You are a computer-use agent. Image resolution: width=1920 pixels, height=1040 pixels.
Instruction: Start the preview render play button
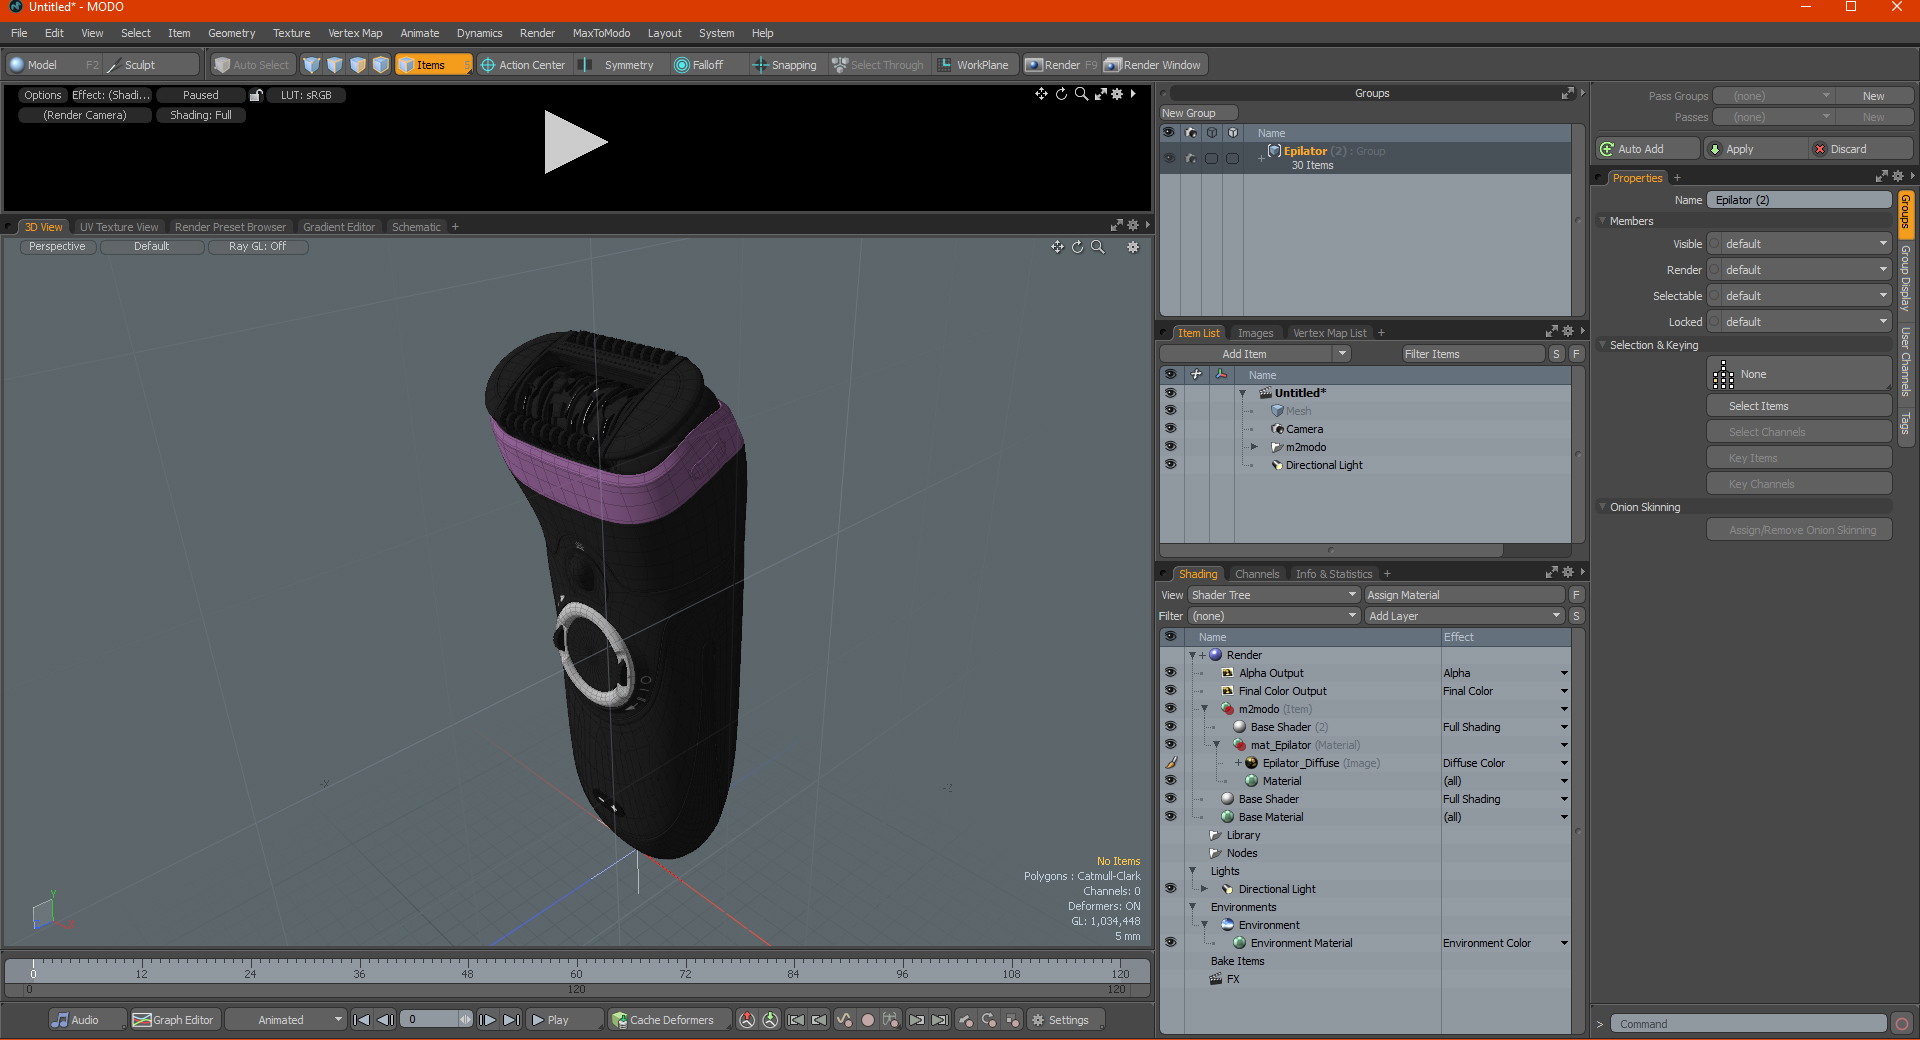tap(575, 142)
